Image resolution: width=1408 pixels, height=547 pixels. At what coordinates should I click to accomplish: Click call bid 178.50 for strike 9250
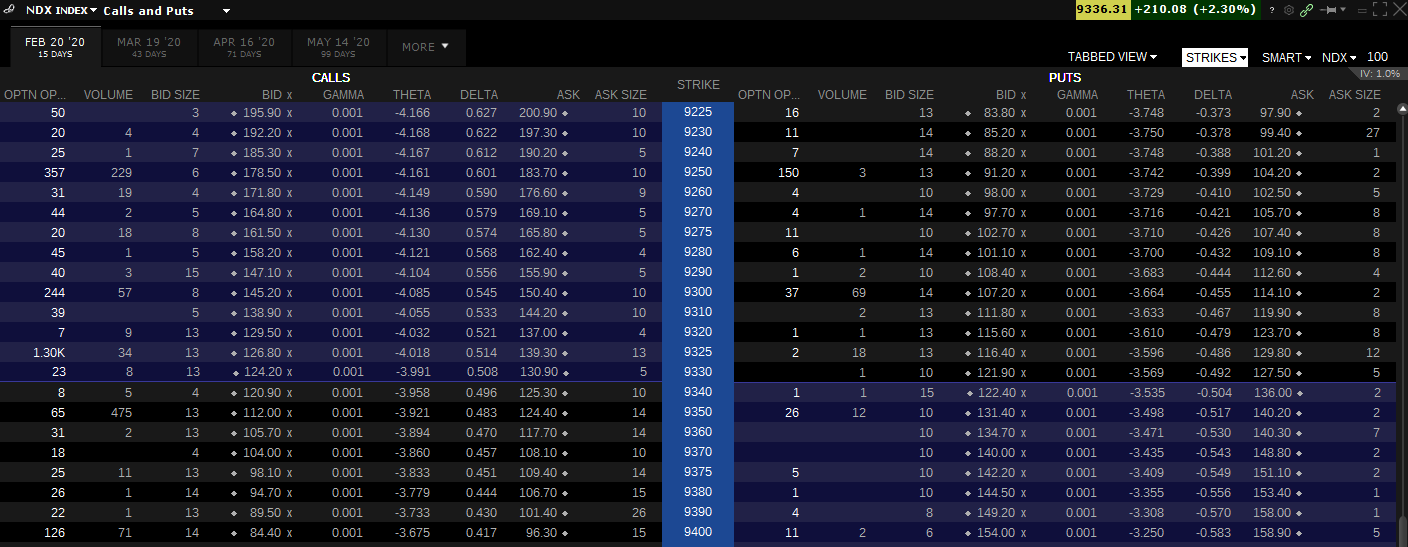[x=262, y=172]
